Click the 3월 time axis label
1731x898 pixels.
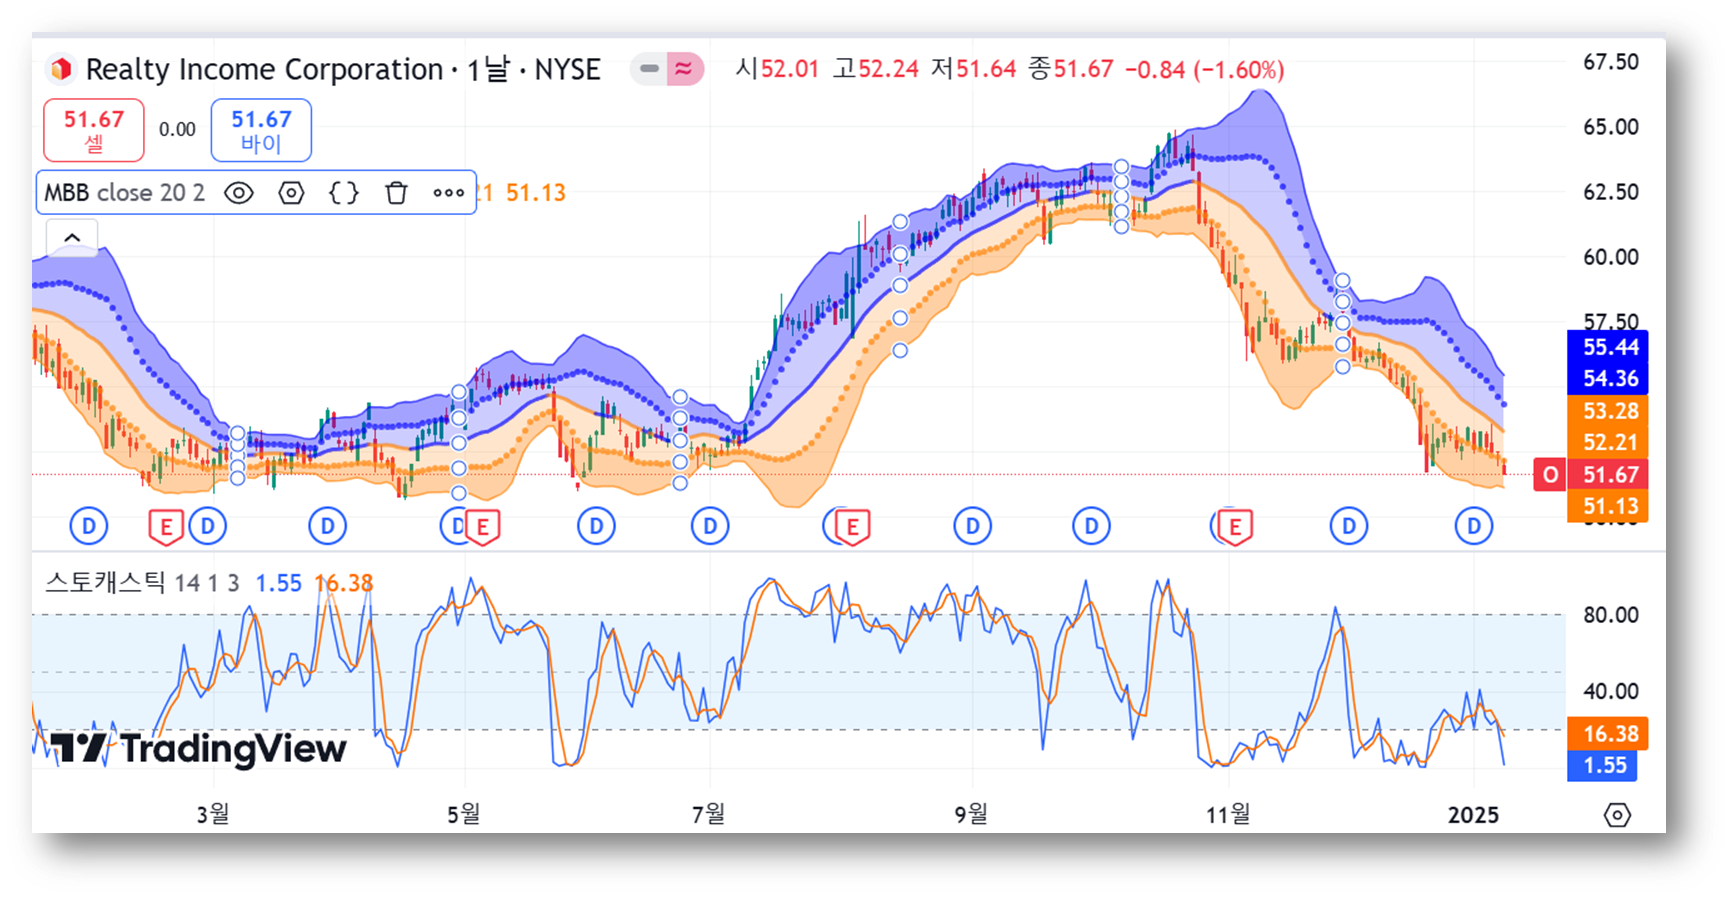click(212, 815)
